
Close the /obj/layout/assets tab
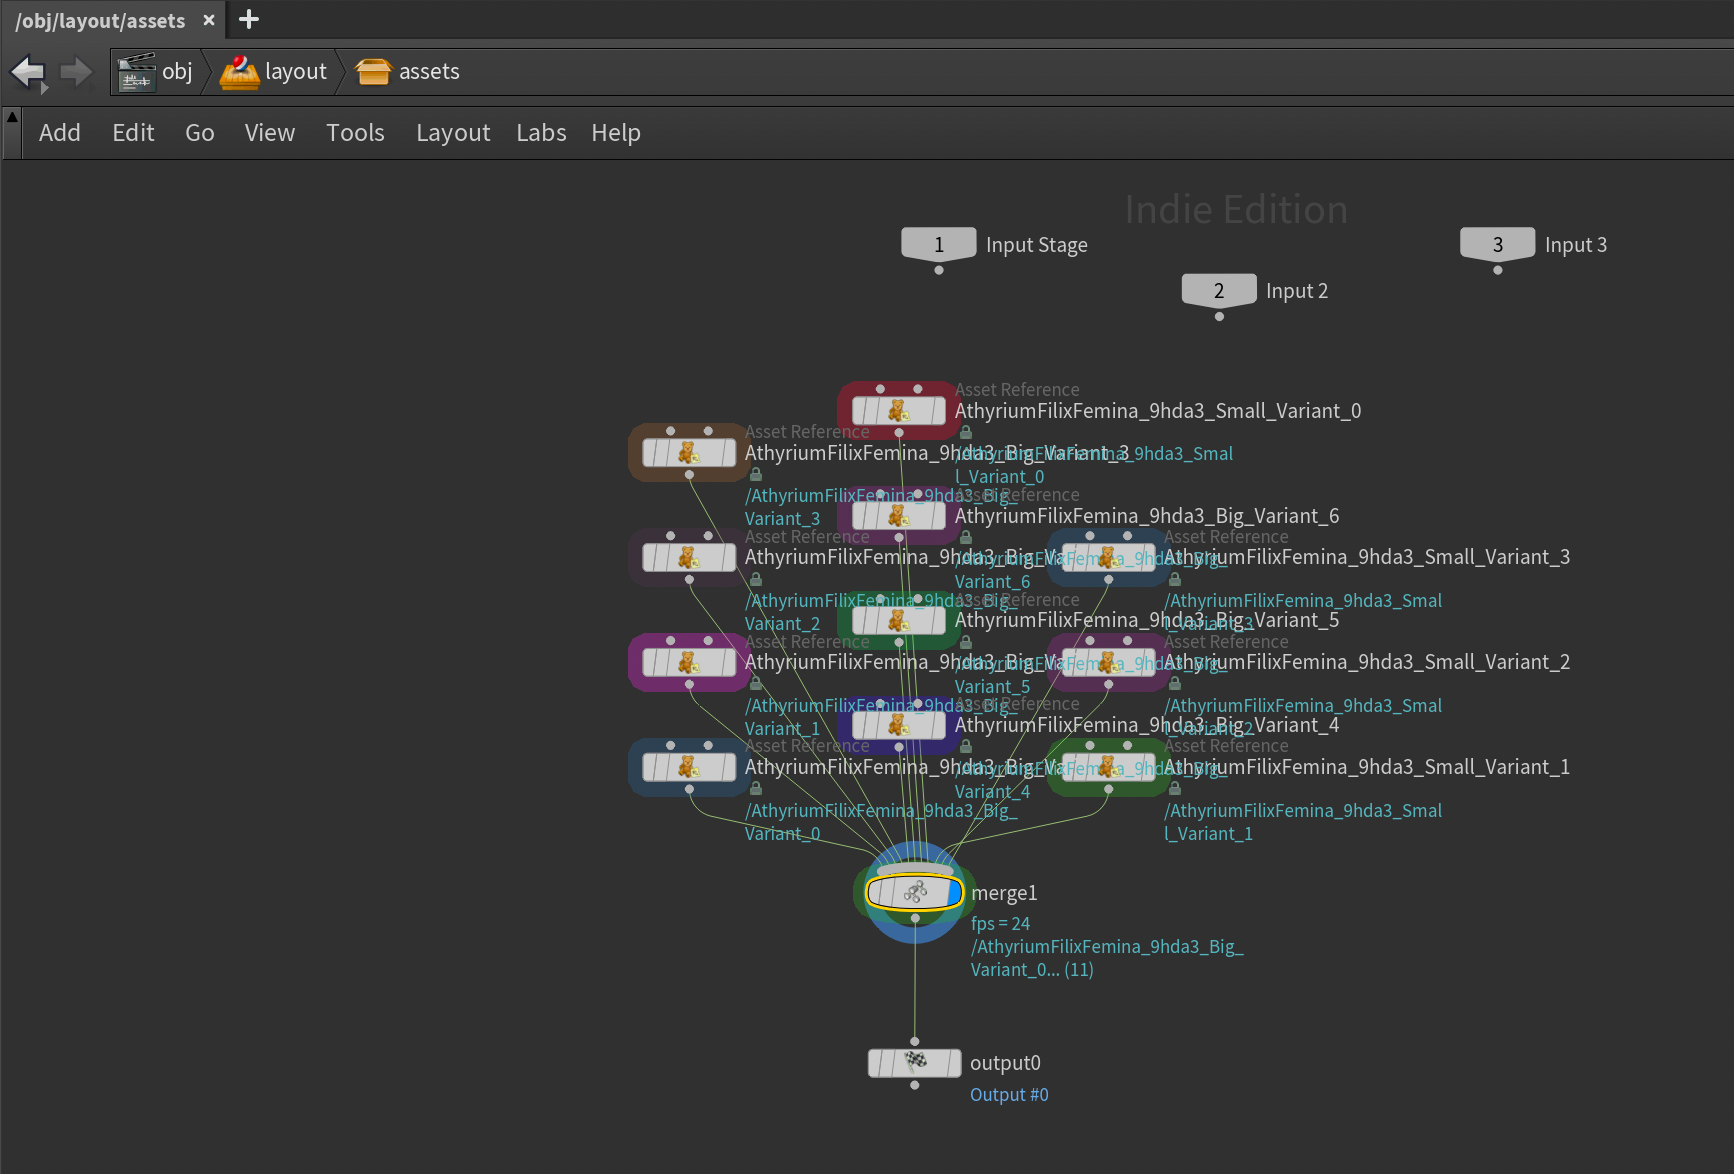coord(209,20)
